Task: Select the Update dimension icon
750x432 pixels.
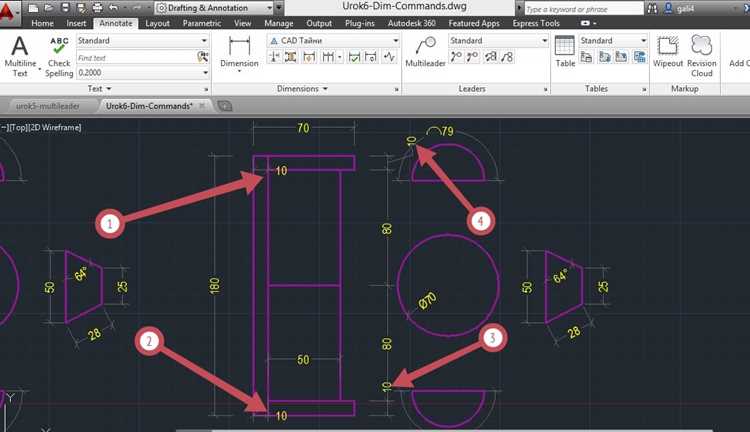Action: pyautogui.click(x=371, y=57)
